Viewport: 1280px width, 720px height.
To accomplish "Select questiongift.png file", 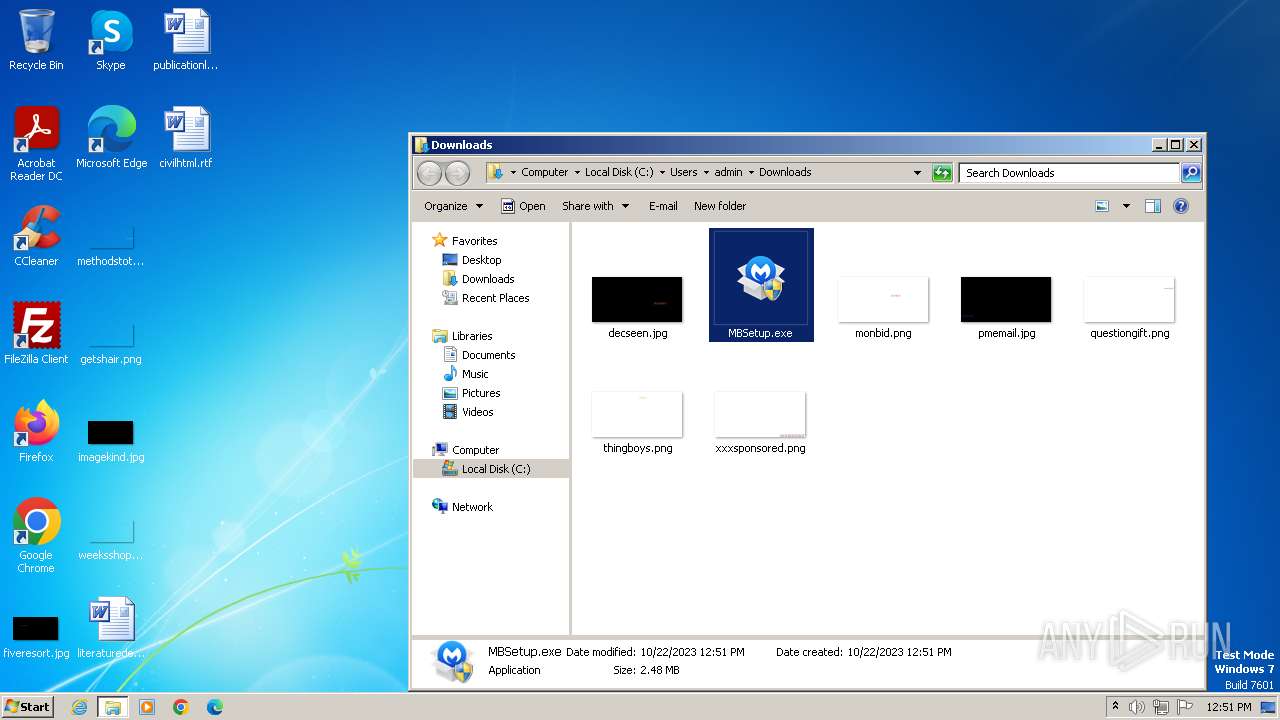I will (x=1129, y=308).
